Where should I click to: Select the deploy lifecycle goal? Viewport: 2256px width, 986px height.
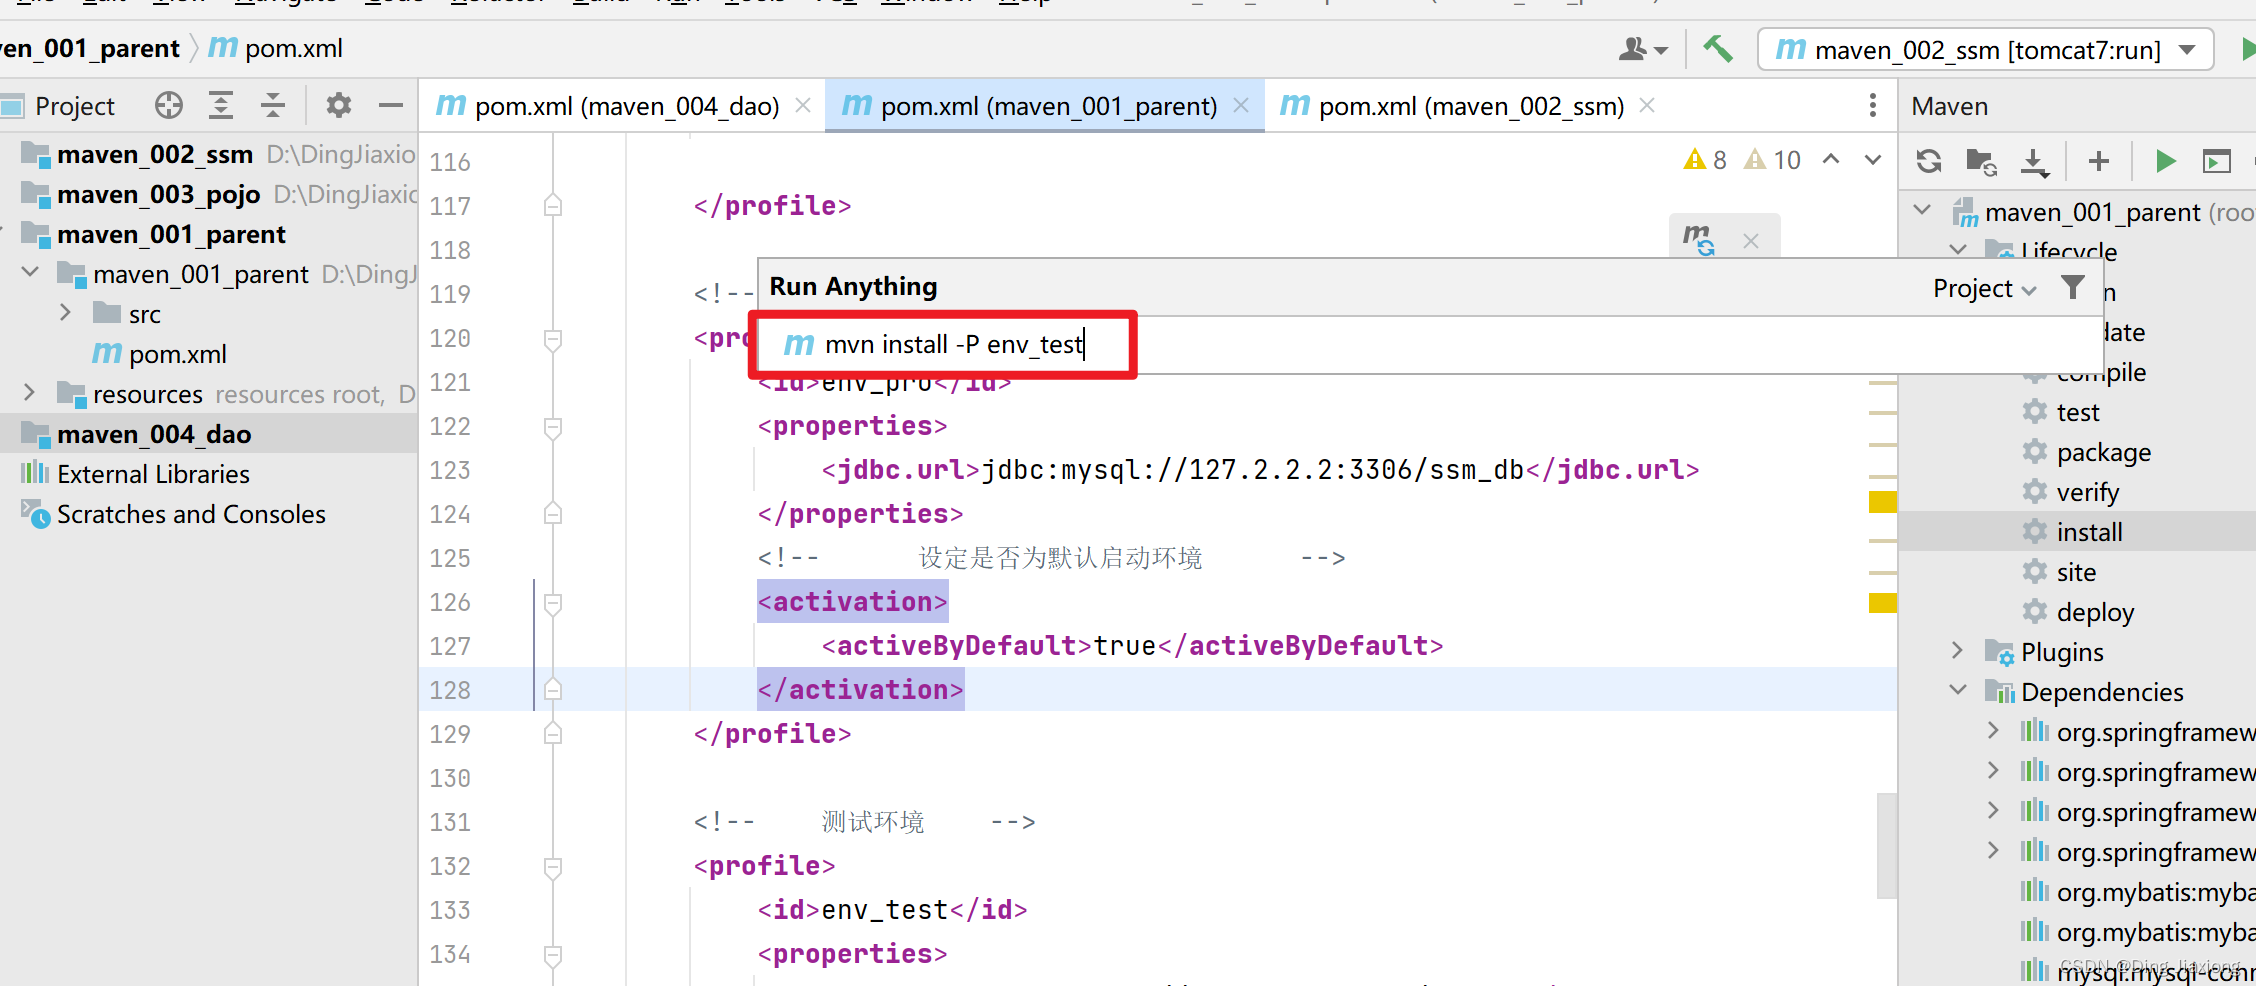pyautogui.click(x=2095, y=612)
